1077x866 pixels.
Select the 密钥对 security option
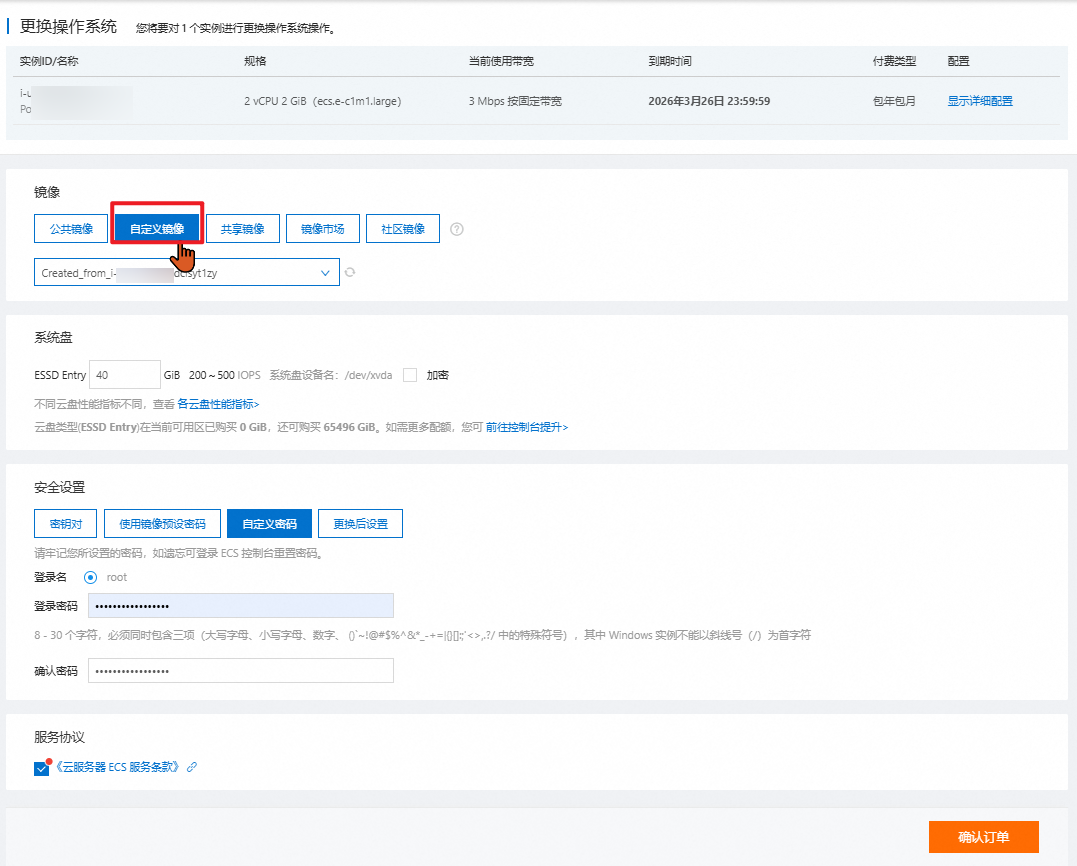(x=66, y=523)
